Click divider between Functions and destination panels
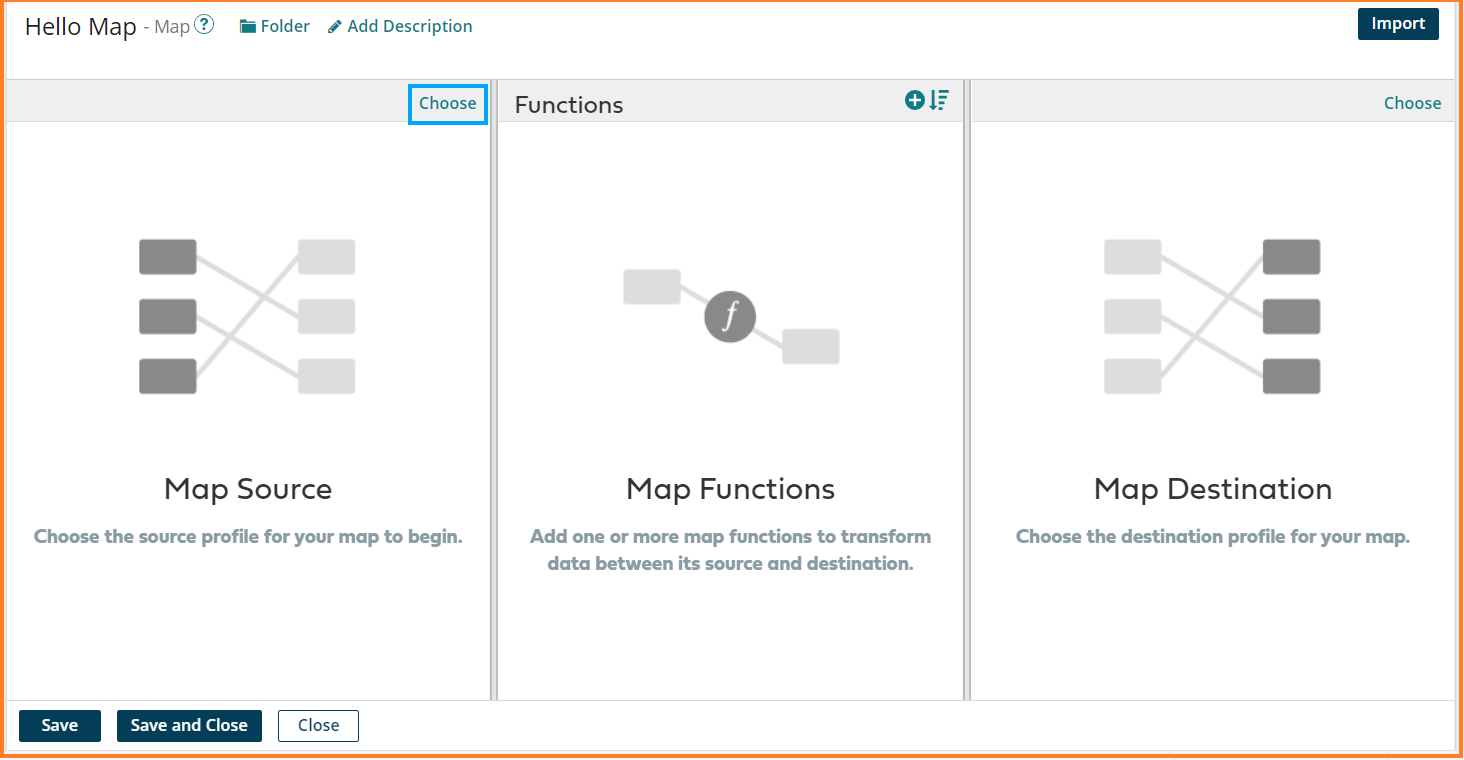1464x760 pixels. click(x=966, y=400)
